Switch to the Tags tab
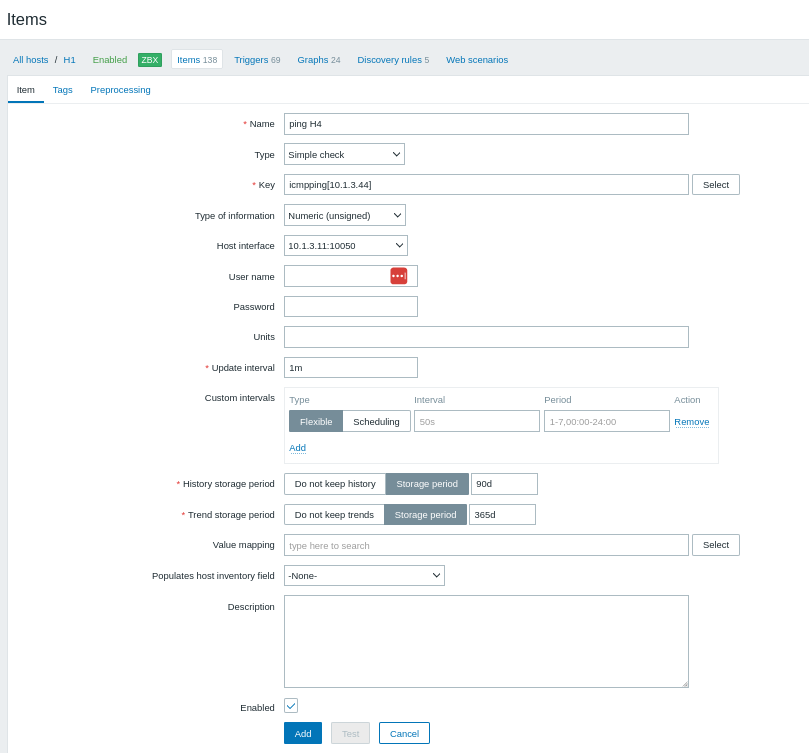 [x=62, y=90]
